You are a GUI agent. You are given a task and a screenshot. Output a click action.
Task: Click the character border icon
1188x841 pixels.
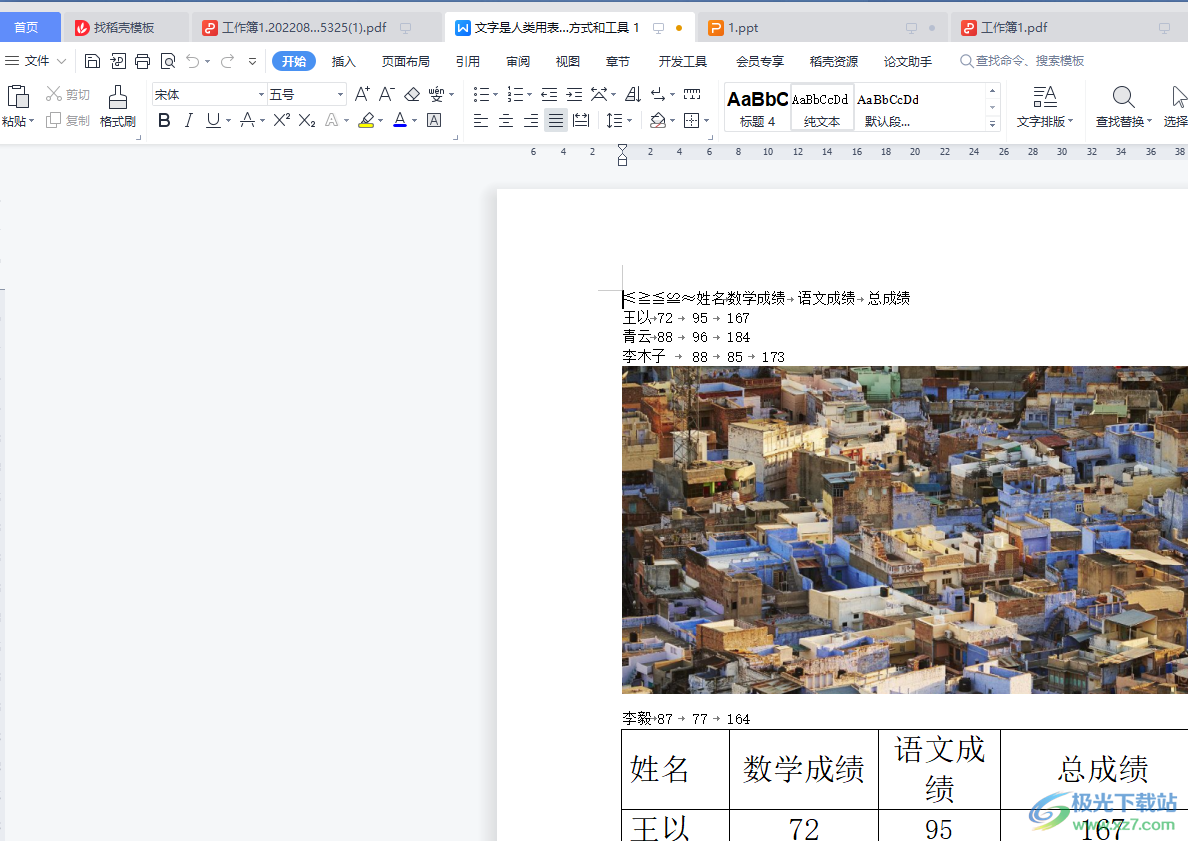pyautogui.click(x=434, y=121)
